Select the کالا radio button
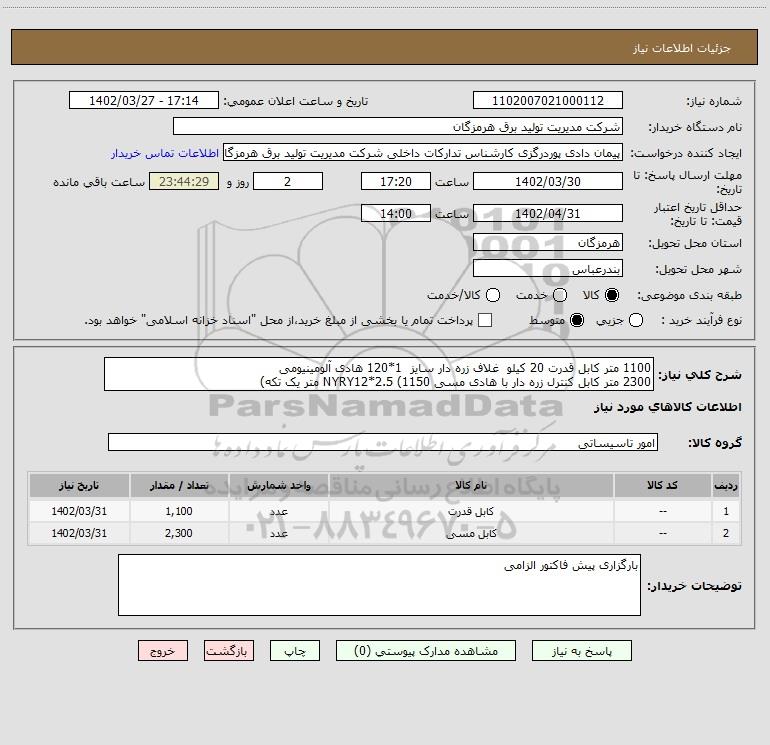The width and height of the screenshot is (770, 745). [612, 295]
